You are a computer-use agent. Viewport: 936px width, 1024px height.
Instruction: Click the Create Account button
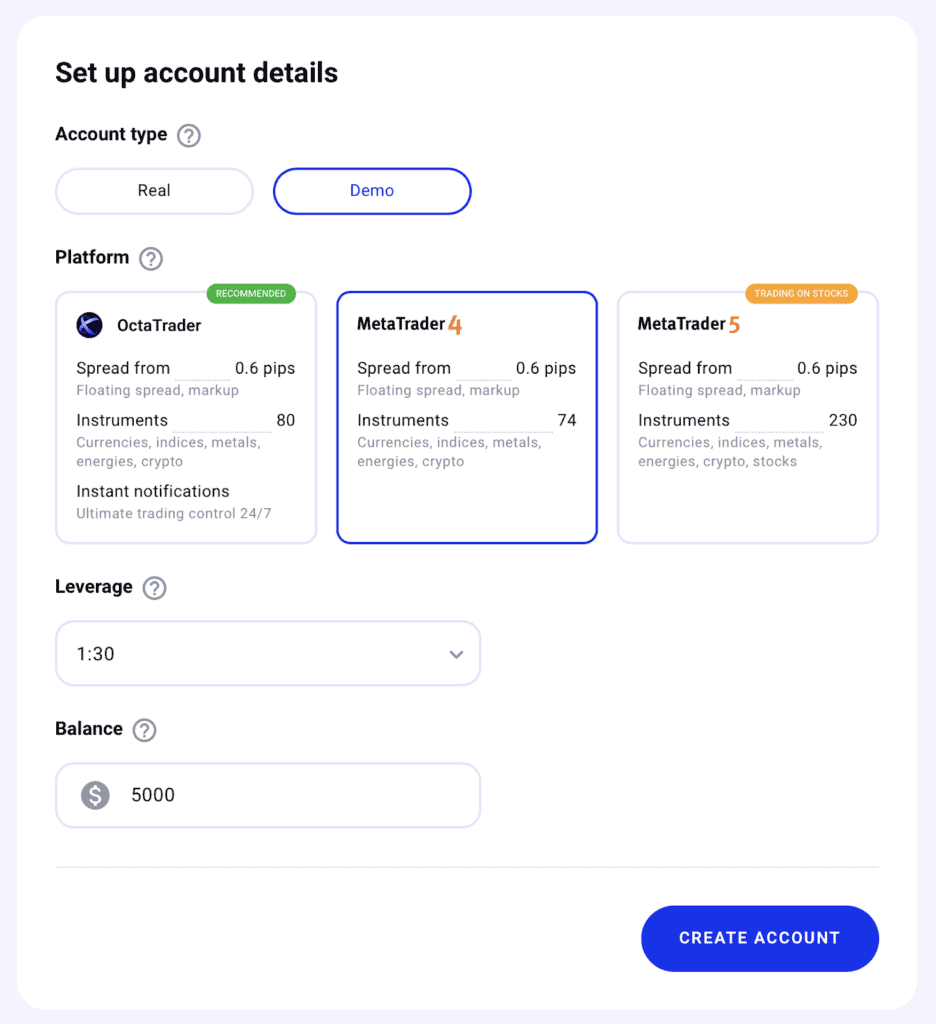760,938
